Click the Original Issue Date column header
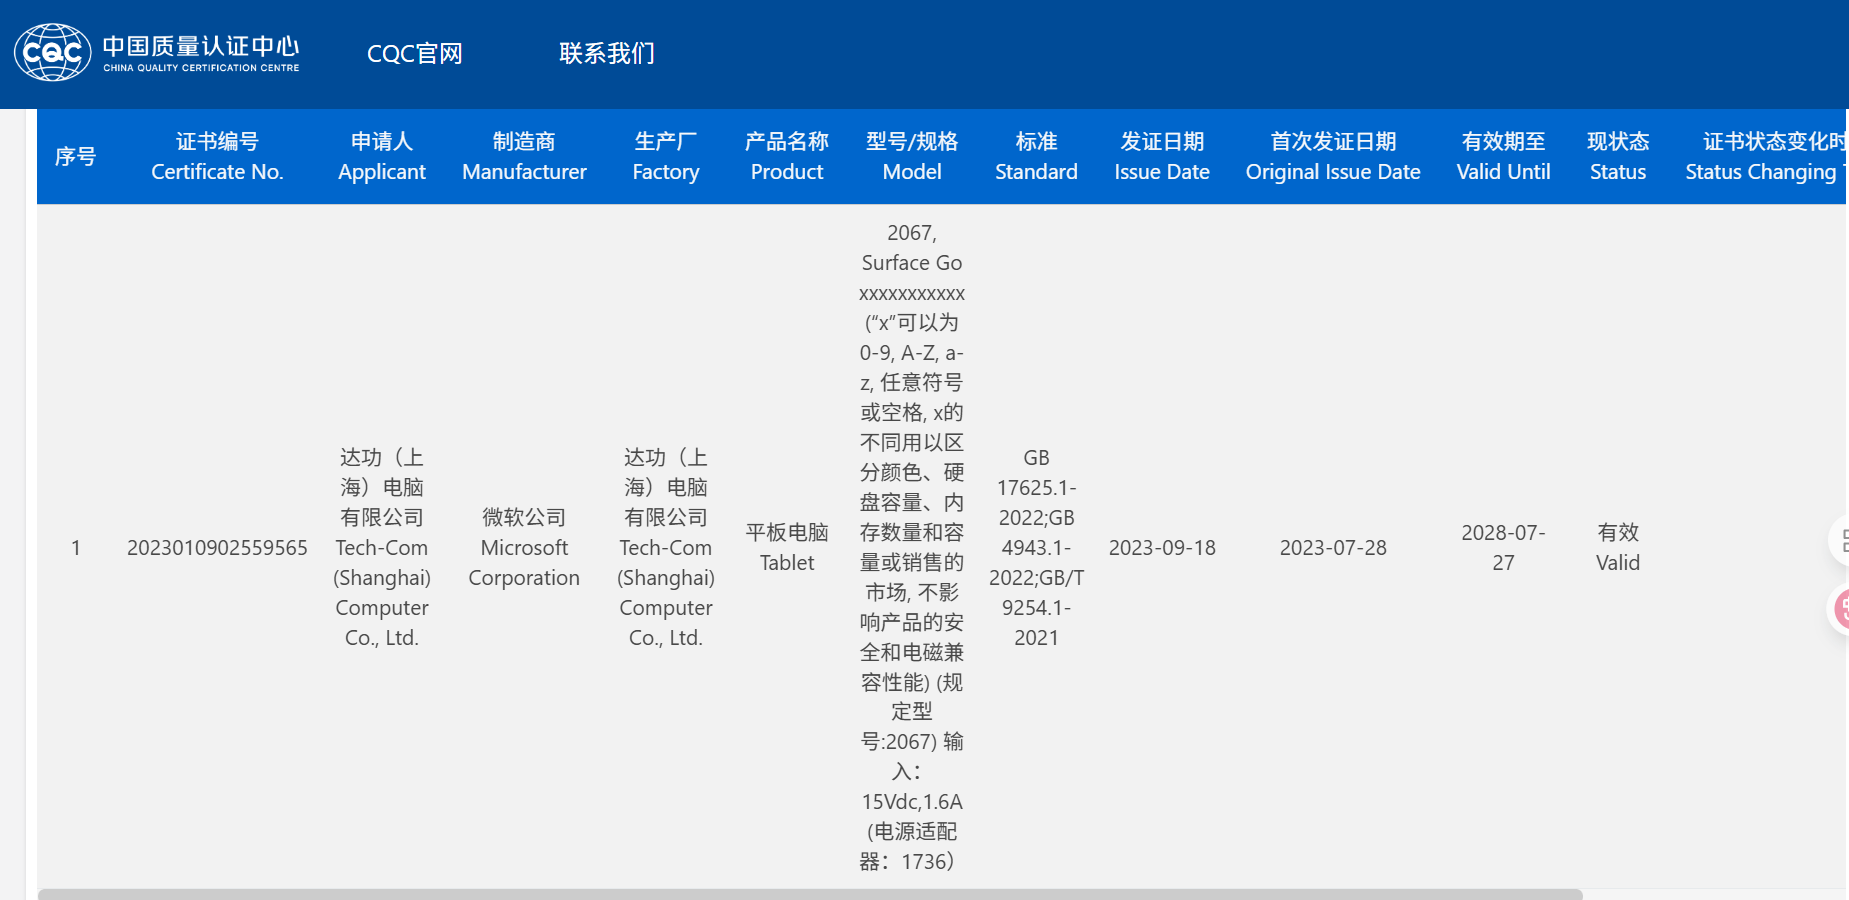 tap(1332, 157)
